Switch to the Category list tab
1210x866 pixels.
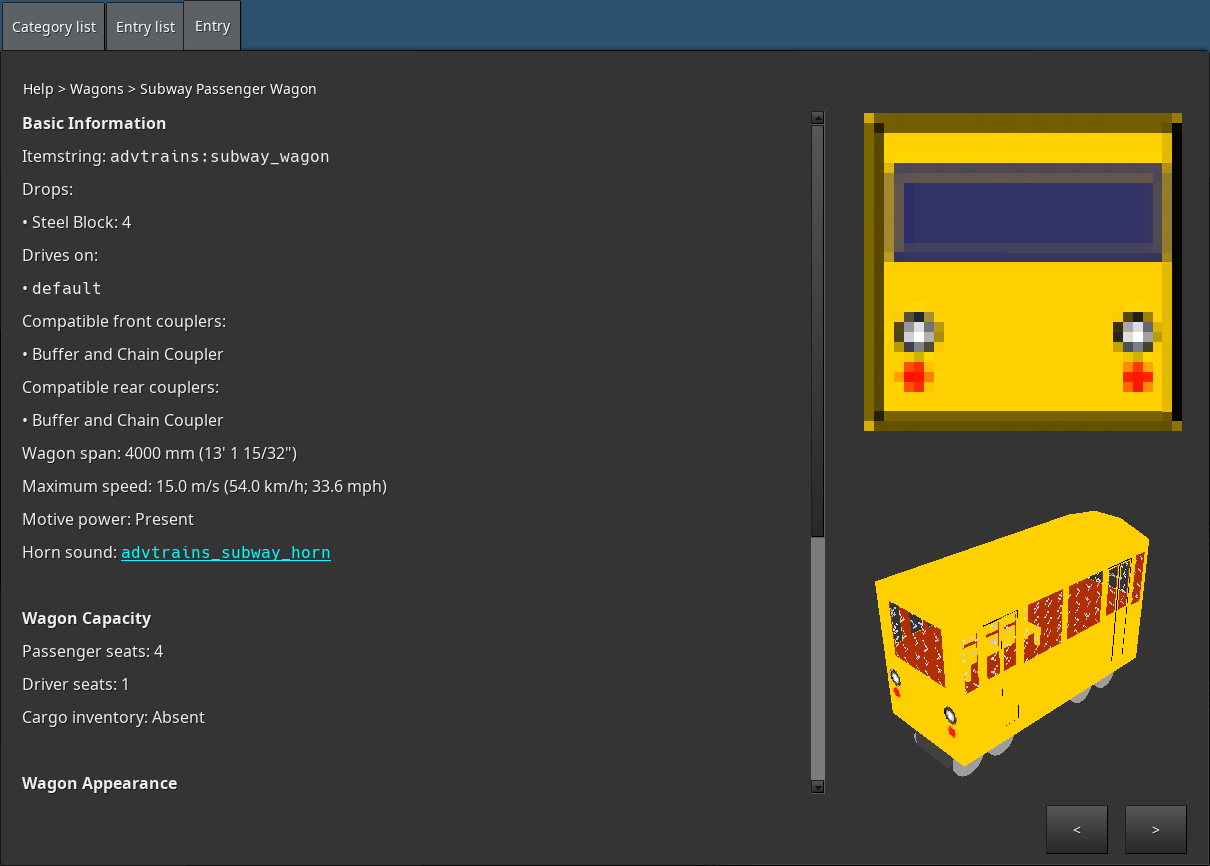pos(53,27)
